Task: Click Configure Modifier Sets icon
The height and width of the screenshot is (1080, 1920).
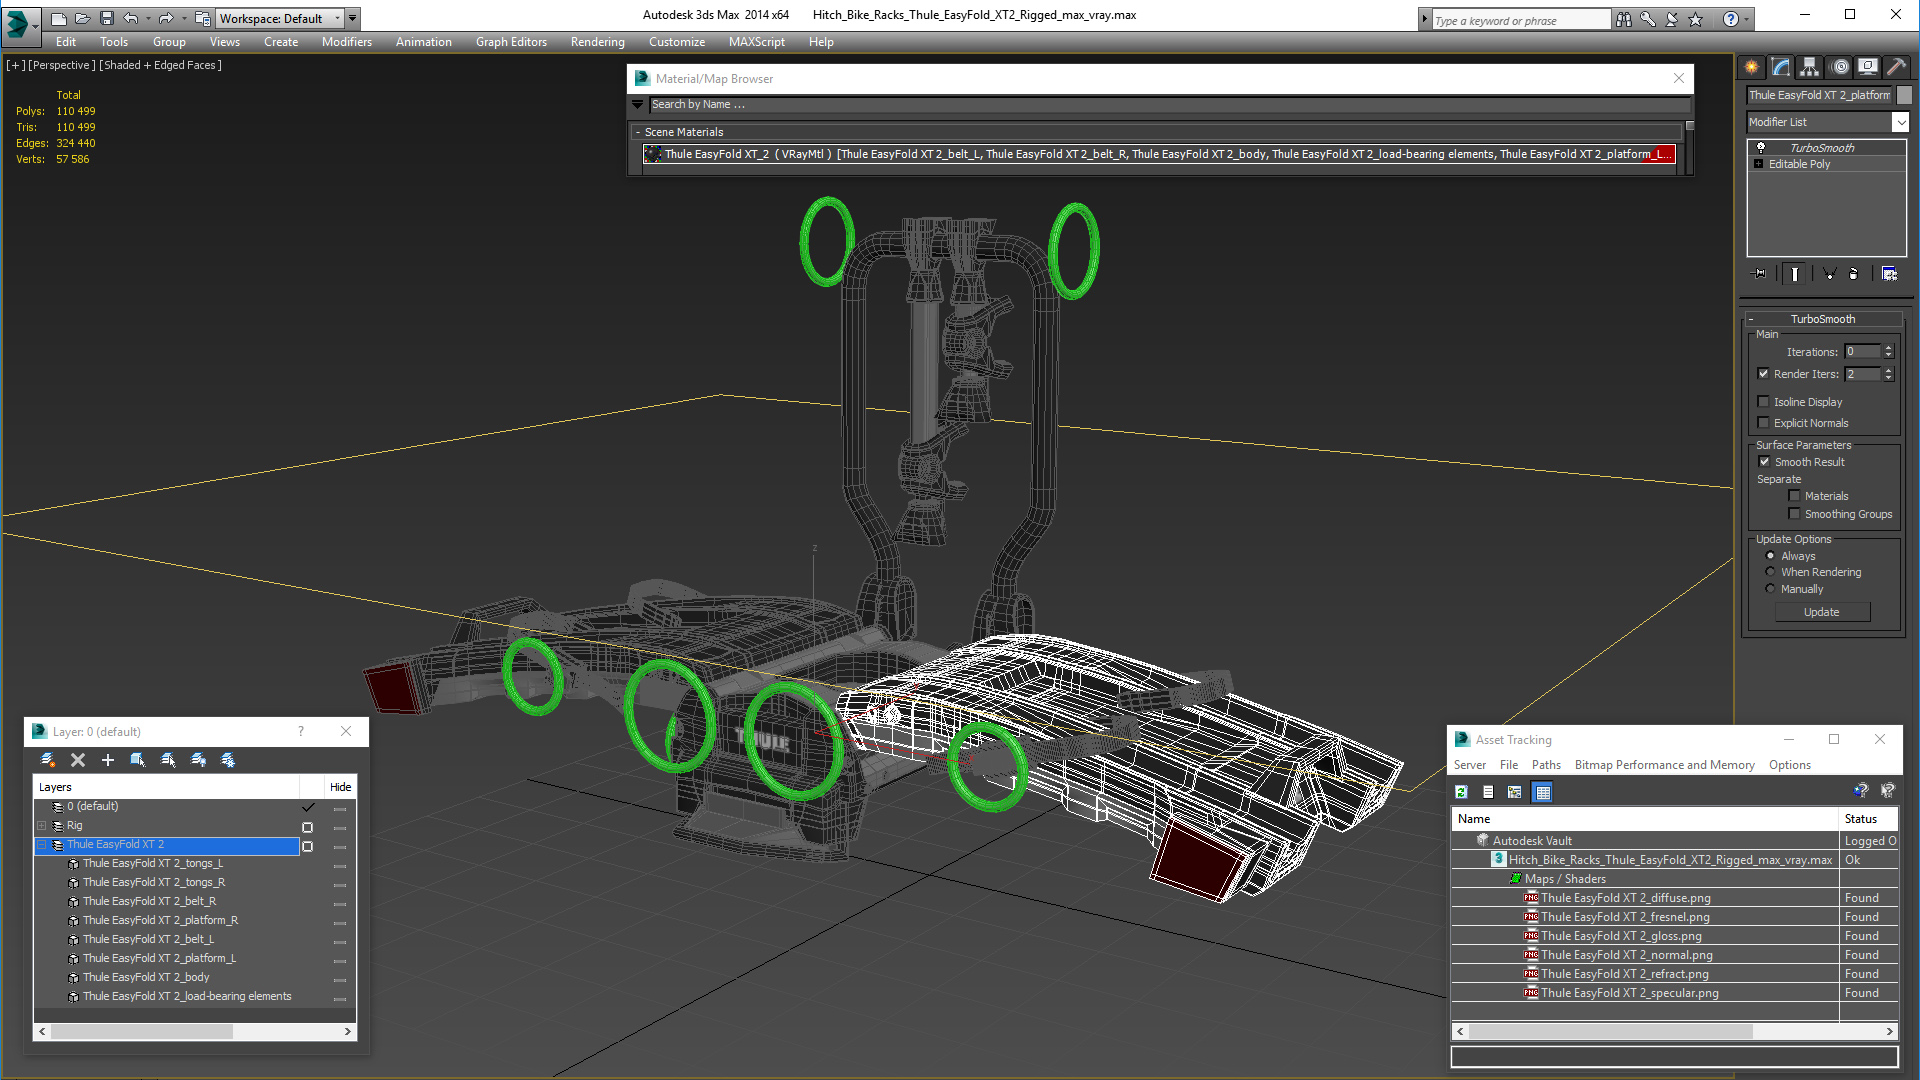Action: 1890,274
